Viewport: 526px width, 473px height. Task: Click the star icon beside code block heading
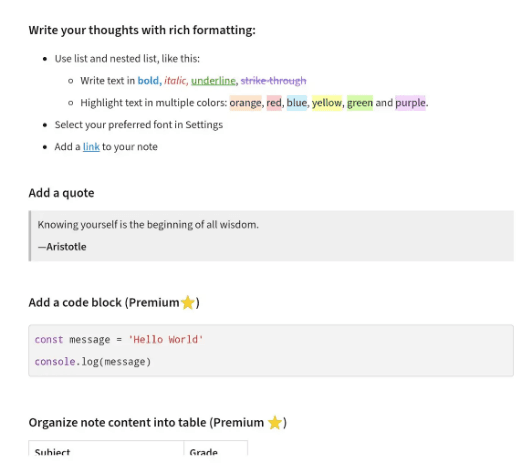188,303
